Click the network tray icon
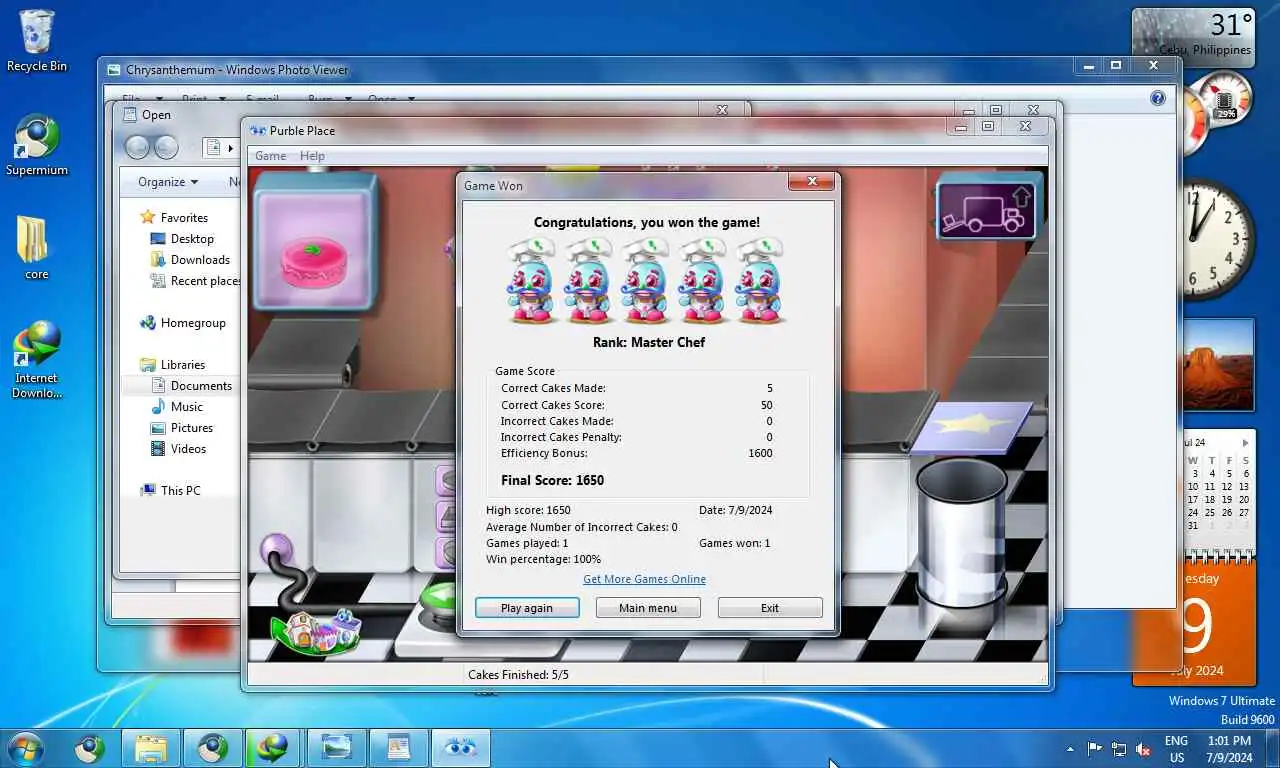 click(1119, 749)
